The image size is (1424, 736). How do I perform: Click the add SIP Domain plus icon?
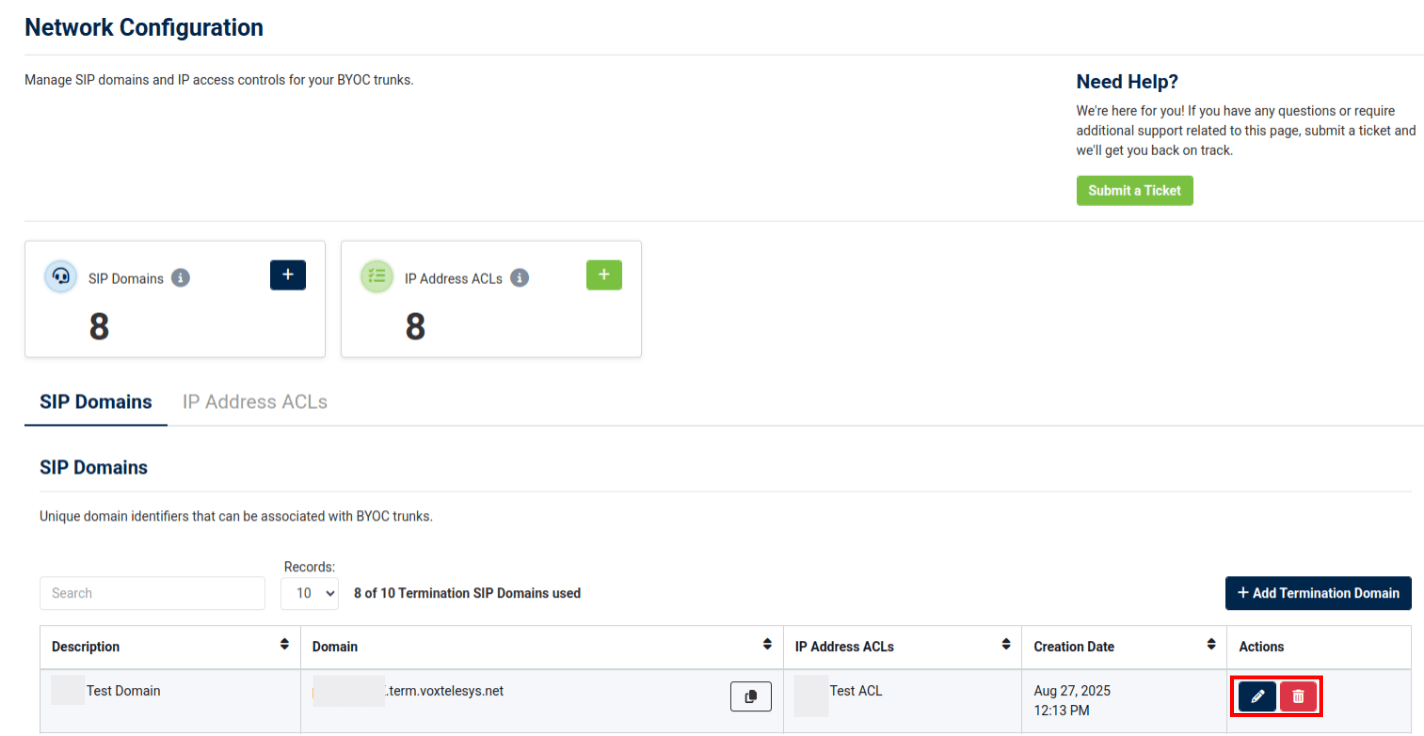pyautogui.click(x=288, y=275)
